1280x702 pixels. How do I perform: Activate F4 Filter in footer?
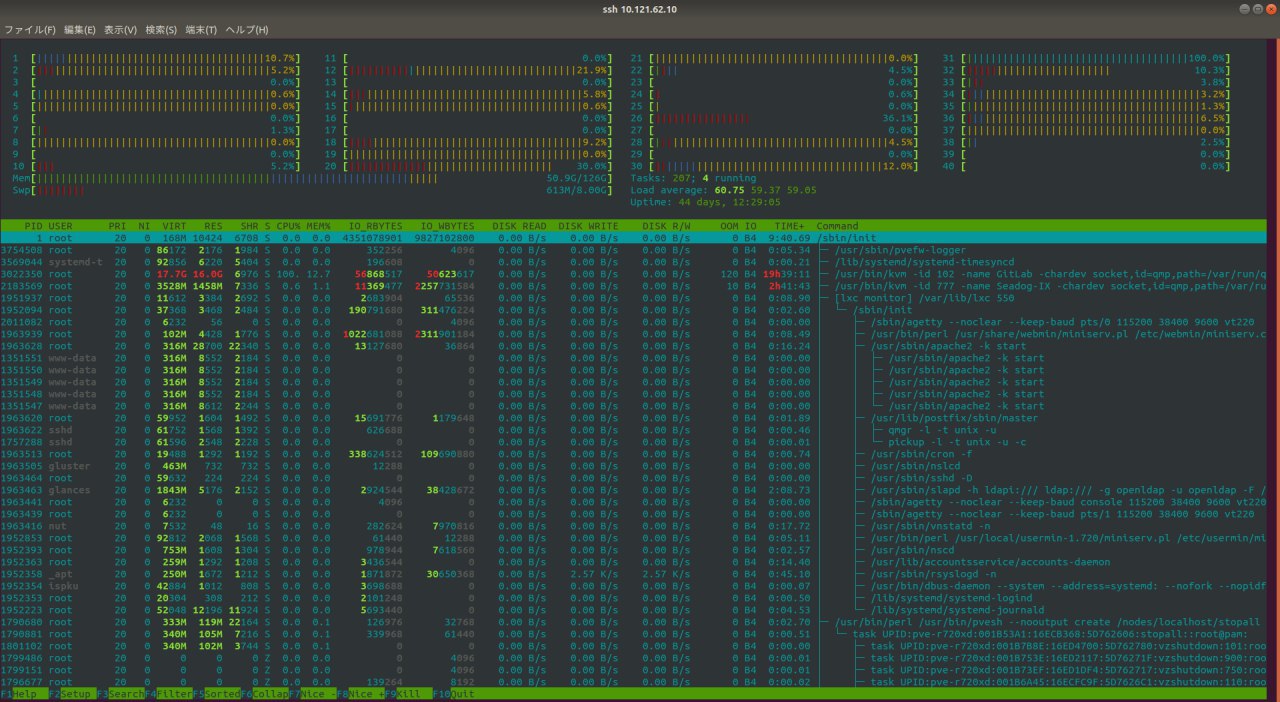pos(168,694)
